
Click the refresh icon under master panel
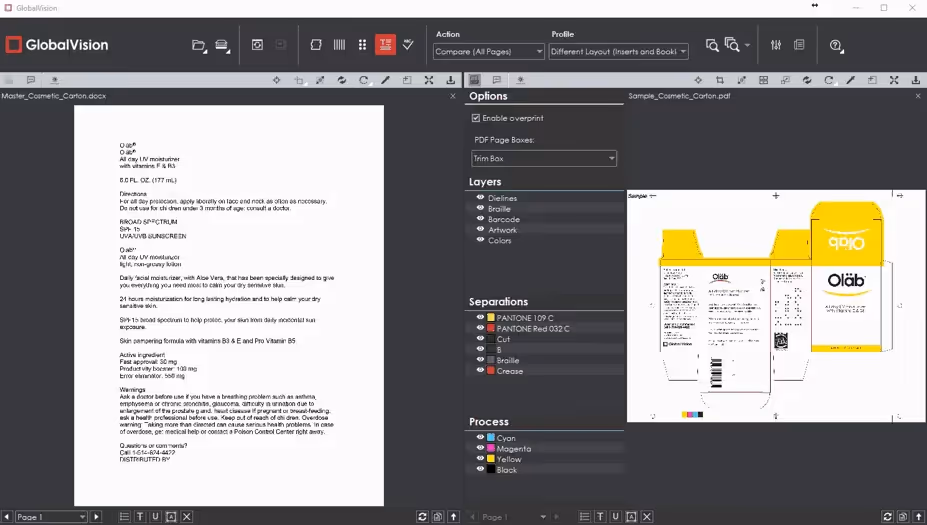422,517
